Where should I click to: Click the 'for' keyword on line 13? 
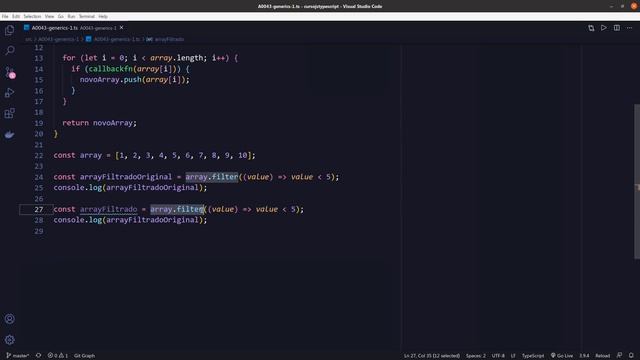click(69, 58)
